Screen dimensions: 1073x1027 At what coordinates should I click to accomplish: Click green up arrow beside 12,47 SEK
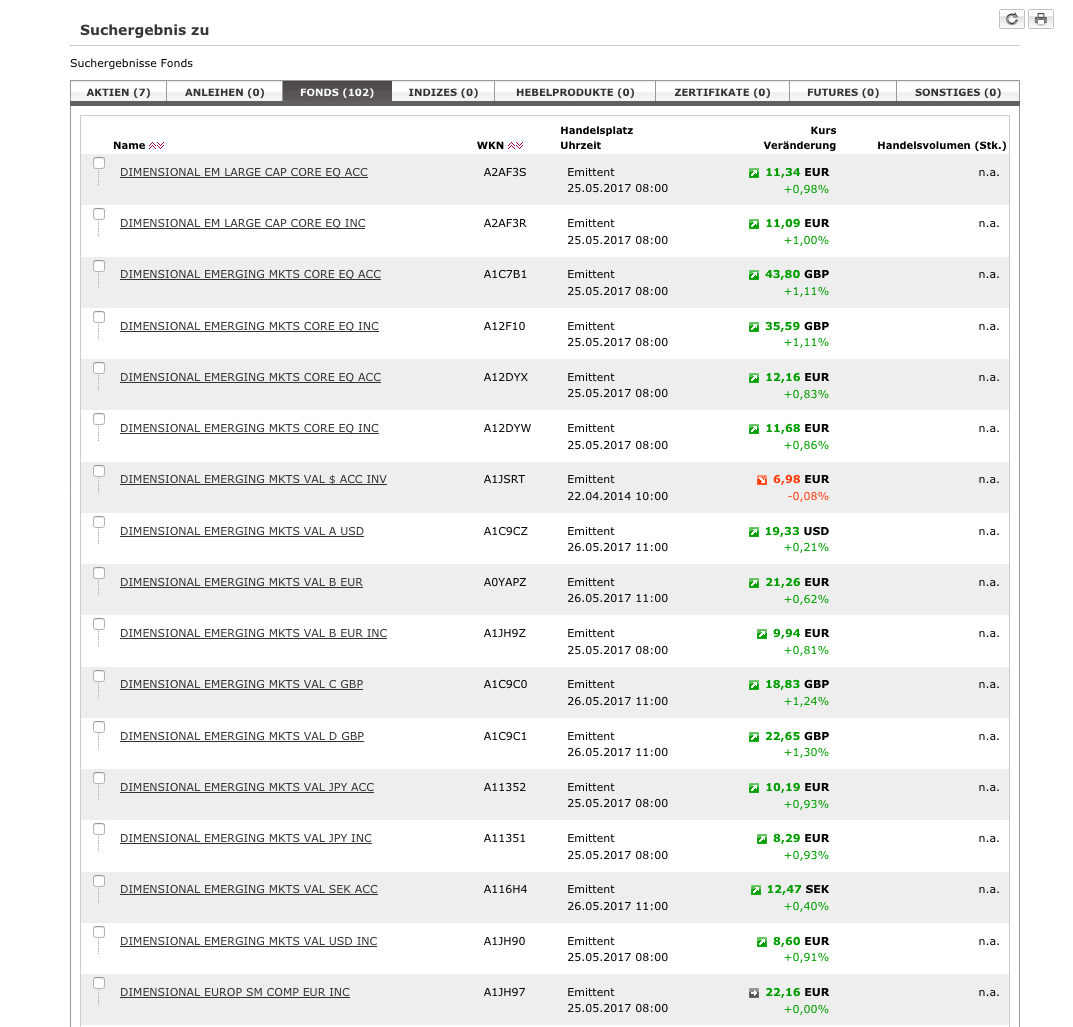point(755,890)
